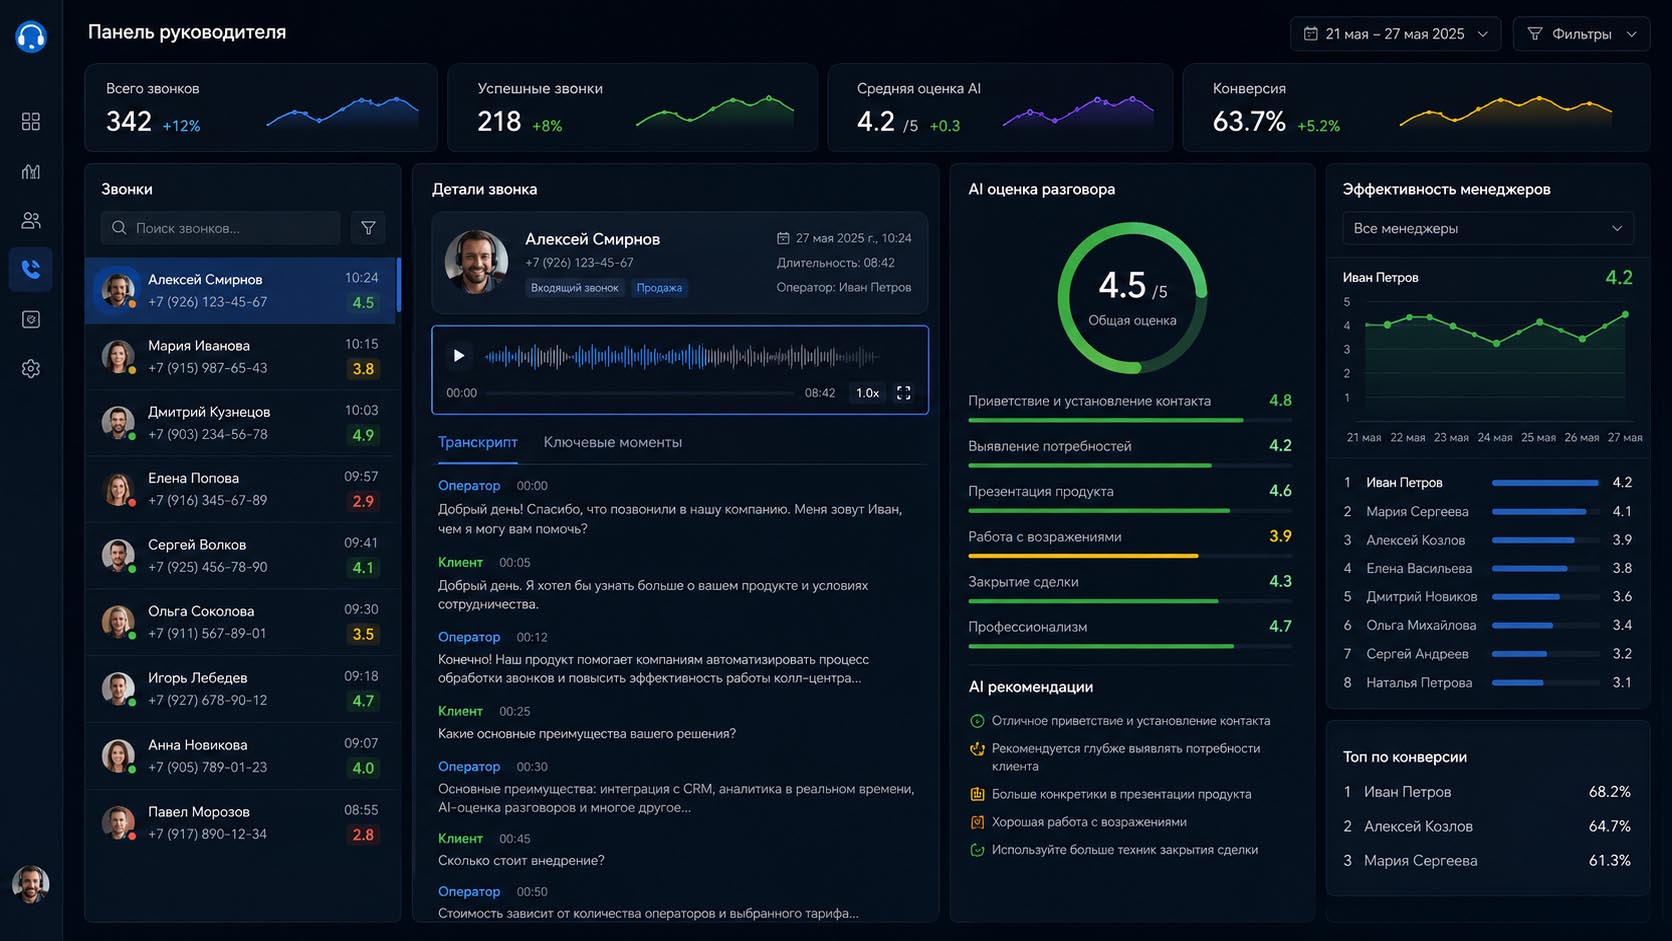This screenshot has width=1672, height=941.
Task: Click the 4.5 overall score gauge
Action: point(1132,298)
